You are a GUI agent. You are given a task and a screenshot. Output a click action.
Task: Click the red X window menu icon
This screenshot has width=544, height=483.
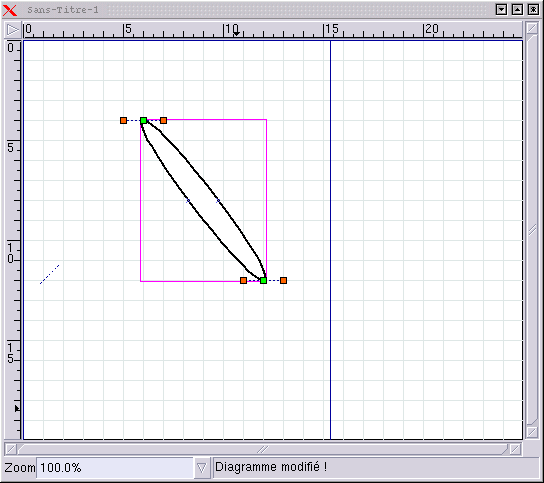click(10, 10)
